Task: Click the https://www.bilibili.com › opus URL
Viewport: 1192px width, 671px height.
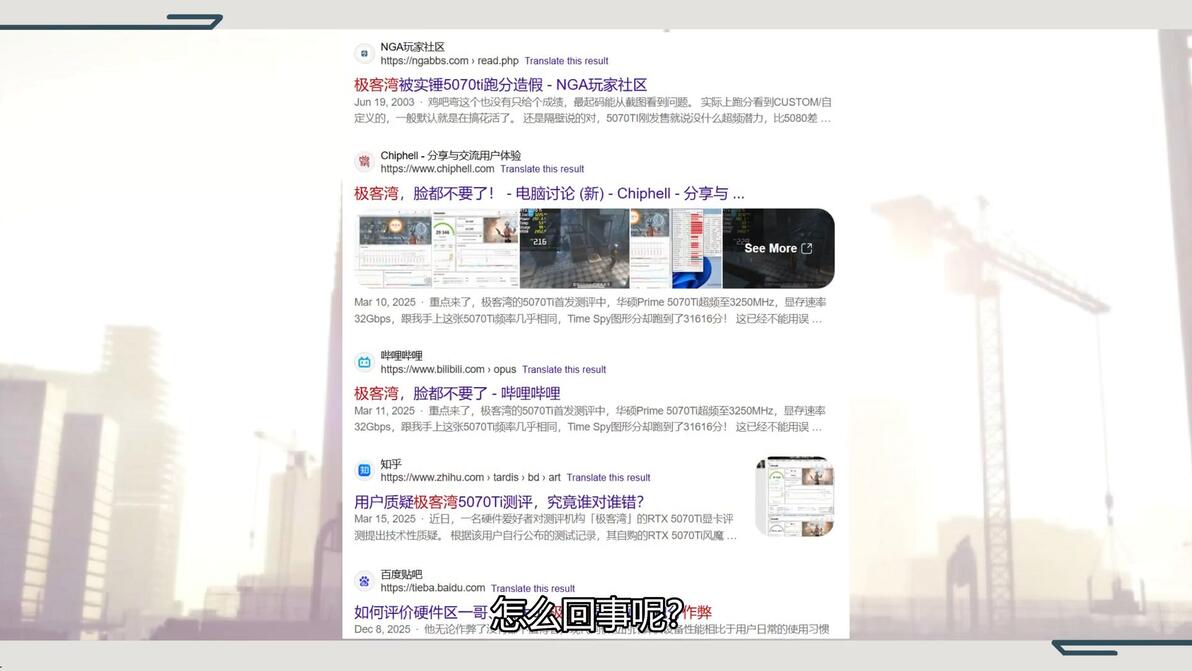Action: tap(448, 370)
